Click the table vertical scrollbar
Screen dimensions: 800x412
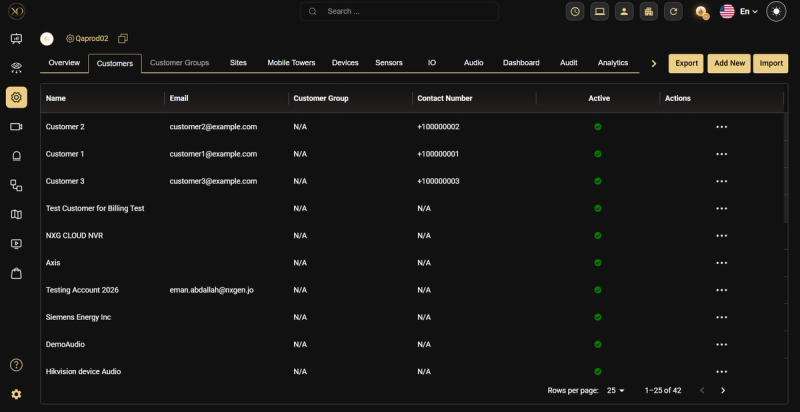786,168
